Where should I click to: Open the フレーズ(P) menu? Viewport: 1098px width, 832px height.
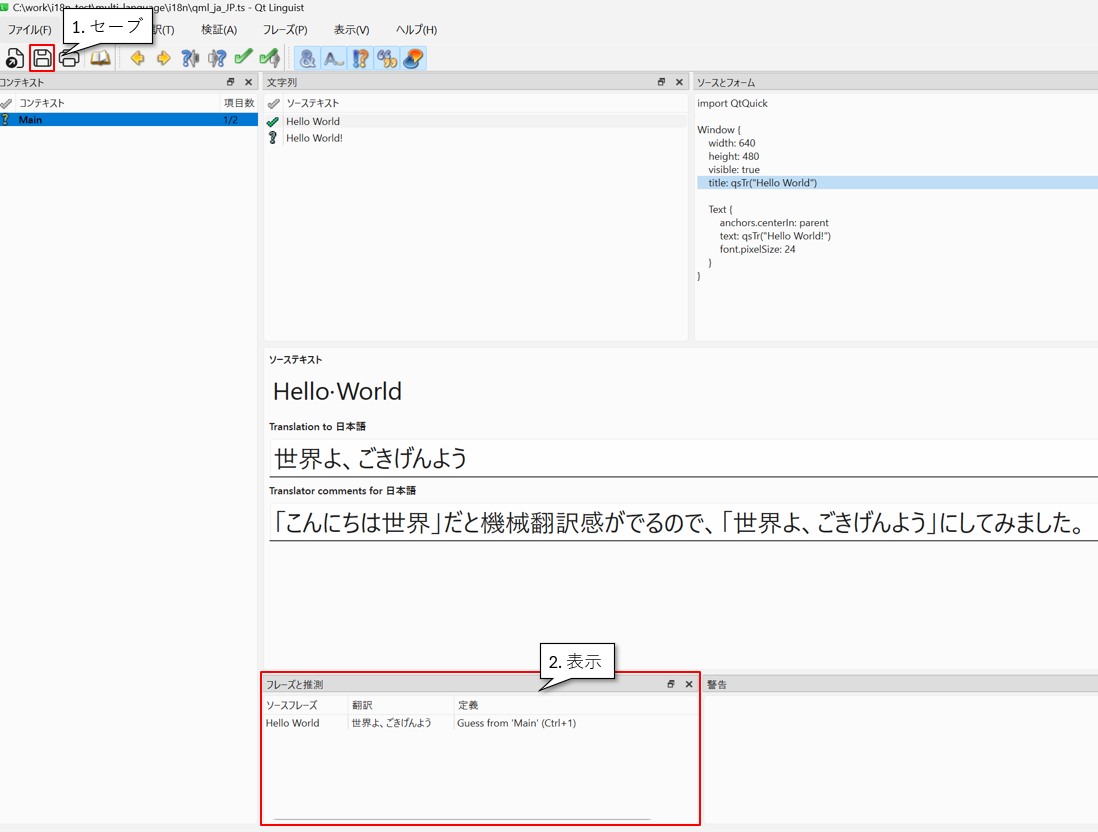(x=285, y=30)
